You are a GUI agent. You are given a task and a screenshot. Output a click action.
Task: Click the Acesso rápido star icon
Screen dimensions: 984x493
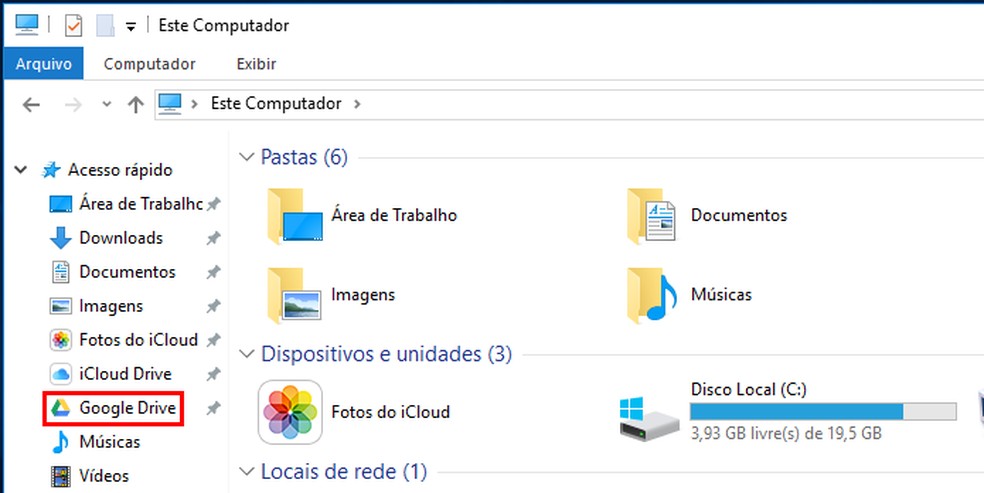(51, 170)
